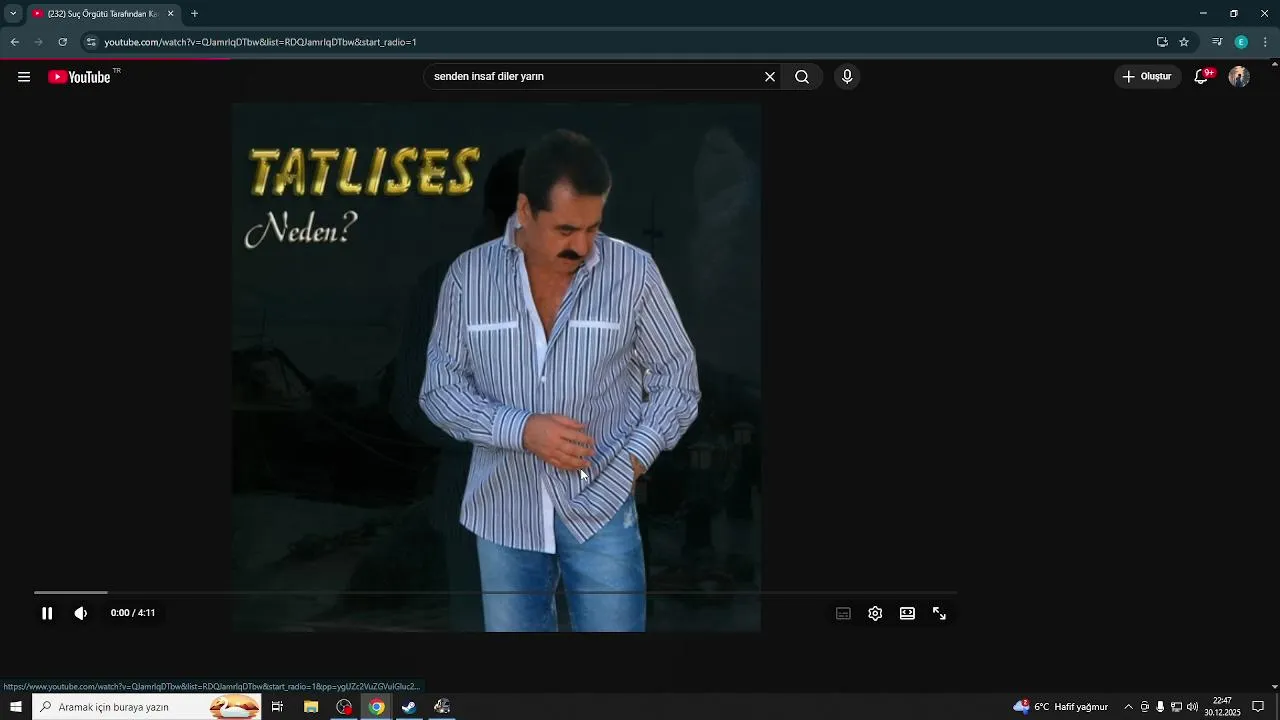
Task: Open player settings gear
Action: 875,613
